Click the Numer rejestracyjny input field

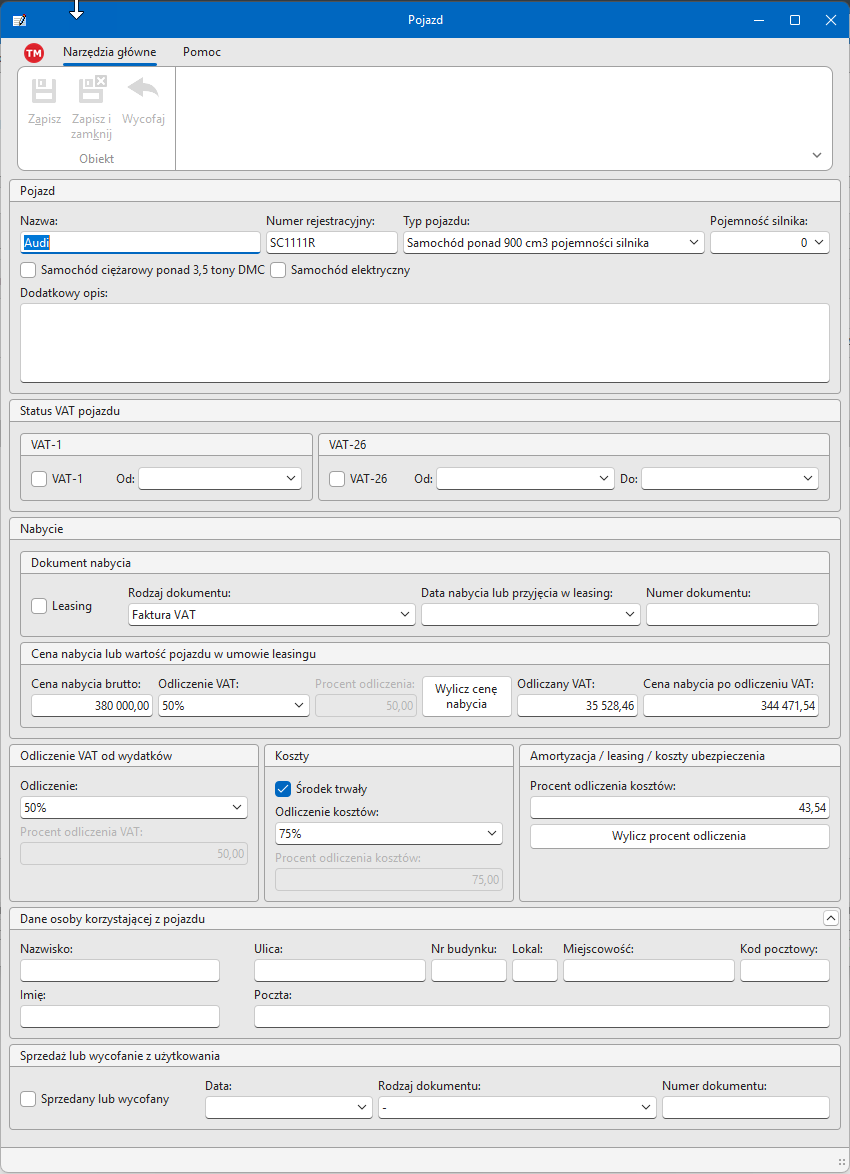(x=331, y=242)
